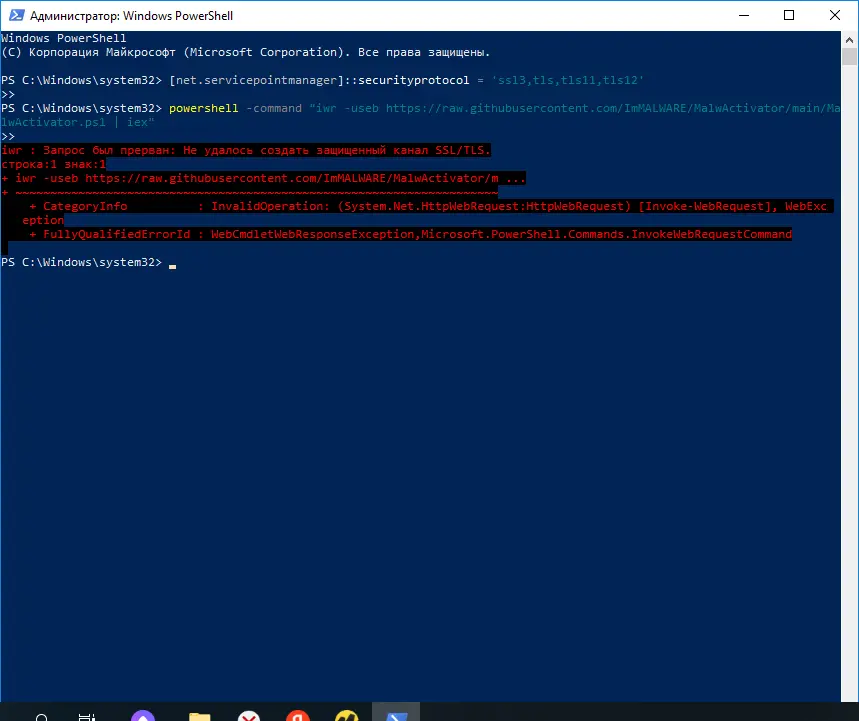
Task: Open the red X circle taskbar app
Action: [x=249, y=716]
